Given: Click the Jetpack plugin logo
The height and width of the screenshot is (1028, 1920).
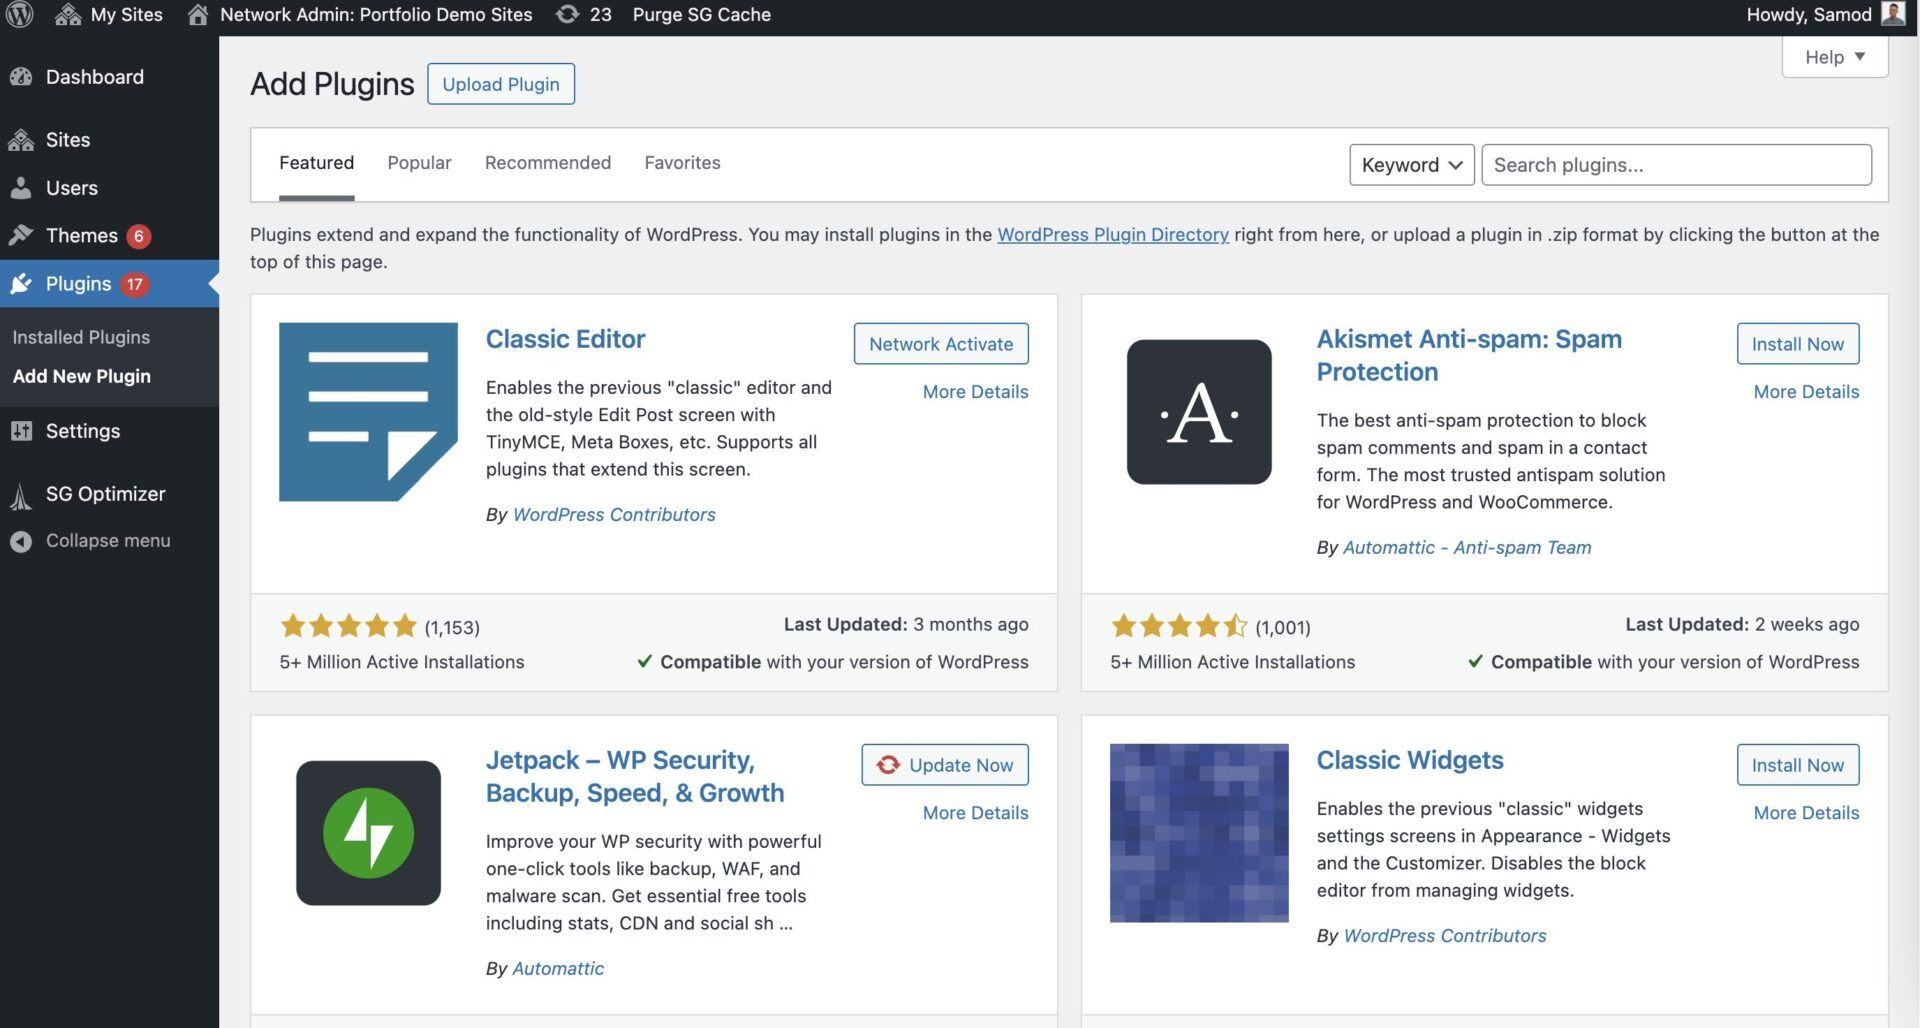Looking at the screenshot, I should pyautogui.click(x=368, y=833).
